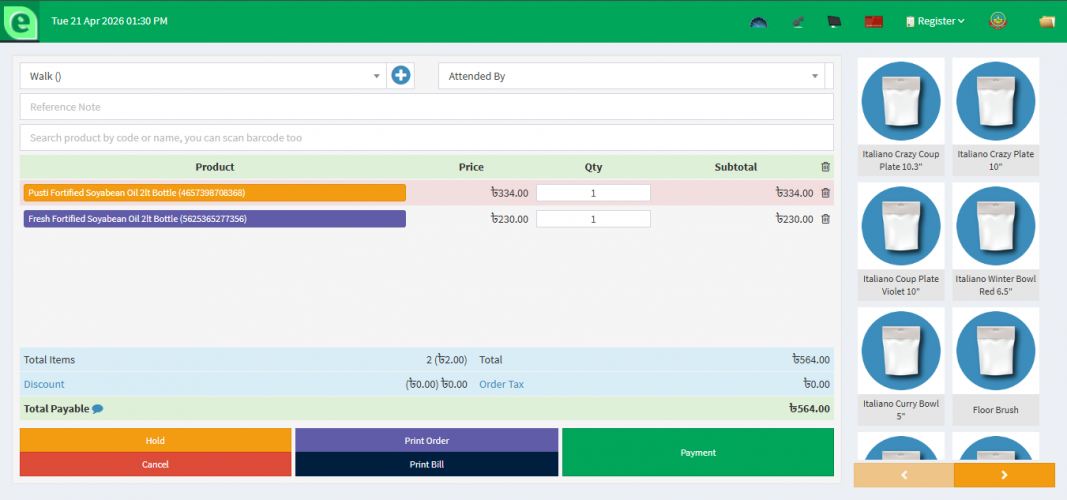
Task: Click the round emblem badge icon in header
Action: 998,21
